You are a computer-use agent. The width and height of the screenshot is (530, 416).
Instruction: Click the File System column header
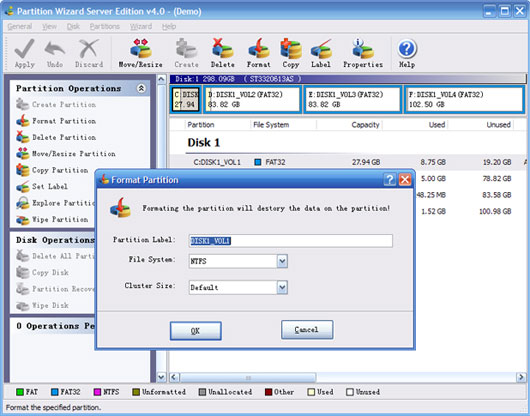pyautogui.click(x=271, y=125)
